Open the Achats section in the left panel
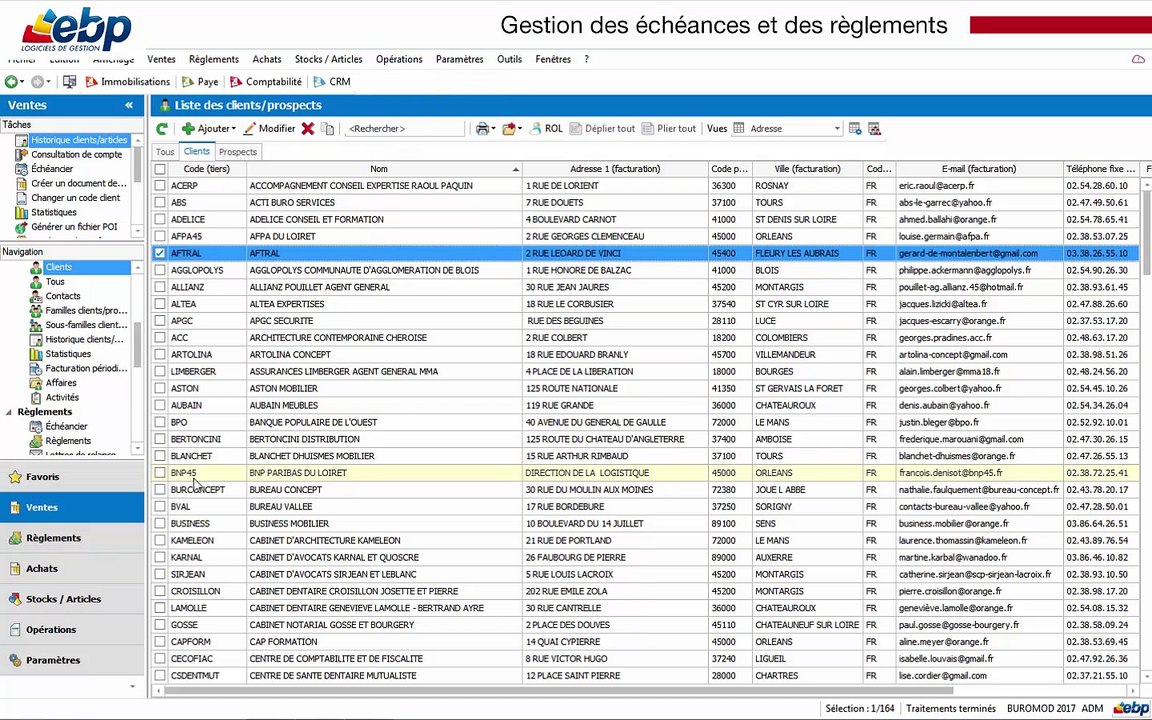This screenshot has width=1152, height=720. tap(72, 569)
